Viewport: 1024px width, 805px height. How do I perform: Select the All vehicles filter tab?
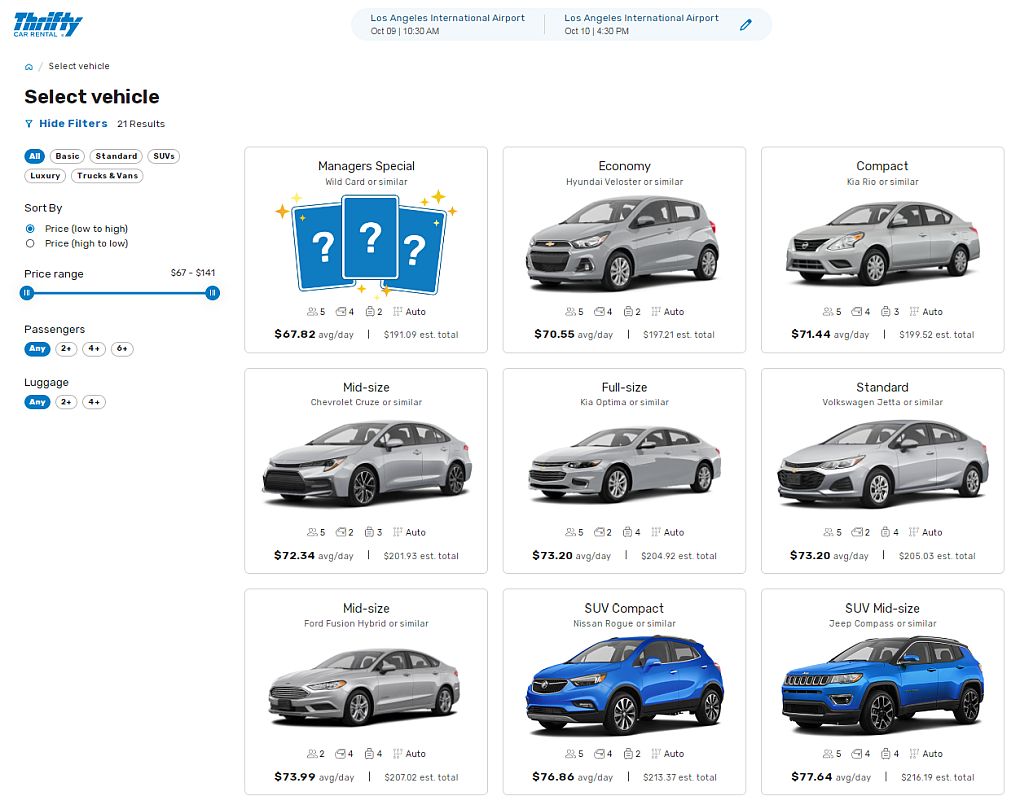point(34,156)
